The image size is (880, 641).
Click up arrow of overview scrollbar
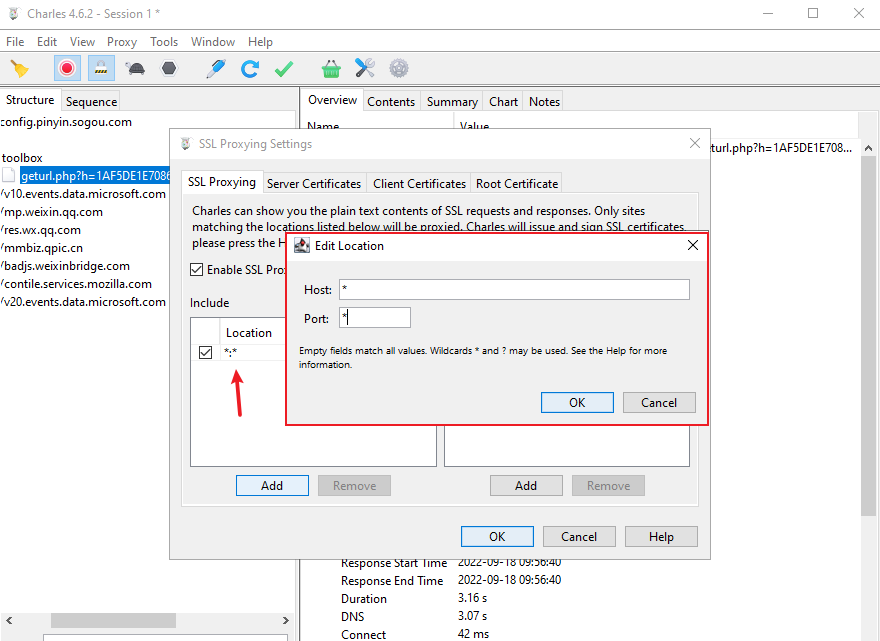click(x=868, y=148)
